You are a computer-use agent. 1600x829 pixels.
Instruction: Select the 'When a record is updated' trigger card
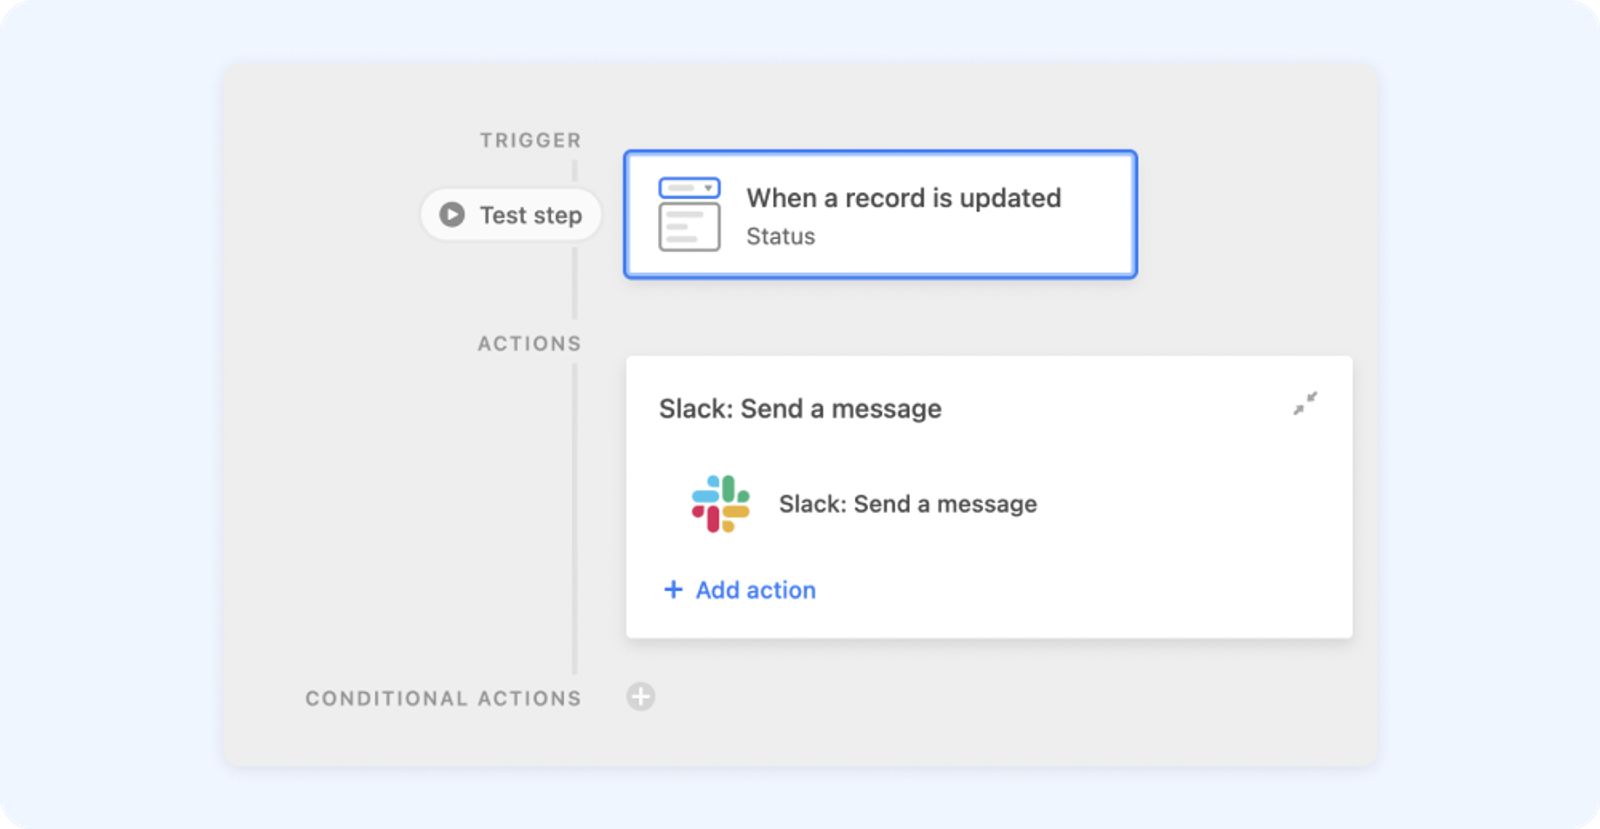(880, 214)
